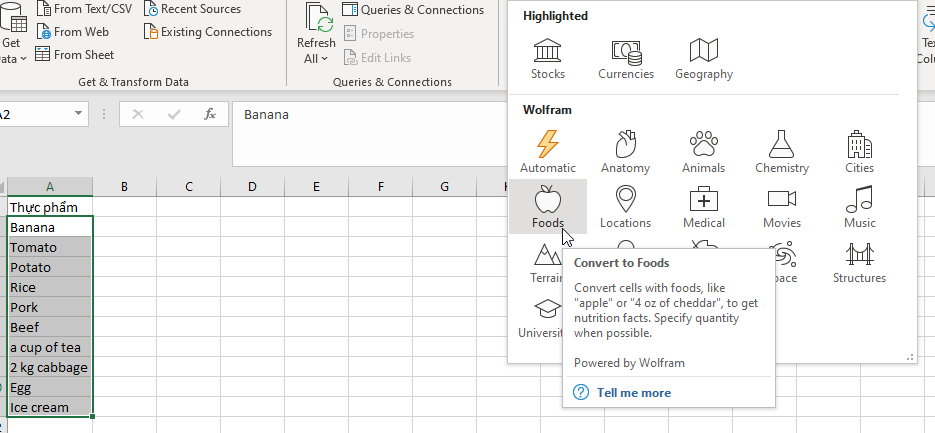Open Existing Connections

[208, 32]
